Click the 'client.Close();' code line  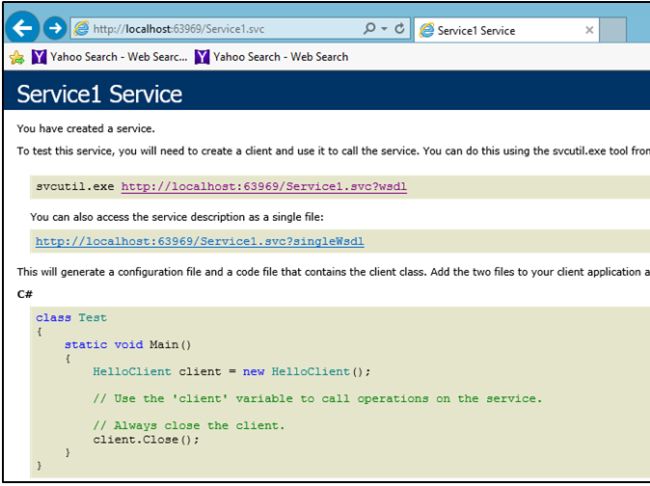point(146,440)
